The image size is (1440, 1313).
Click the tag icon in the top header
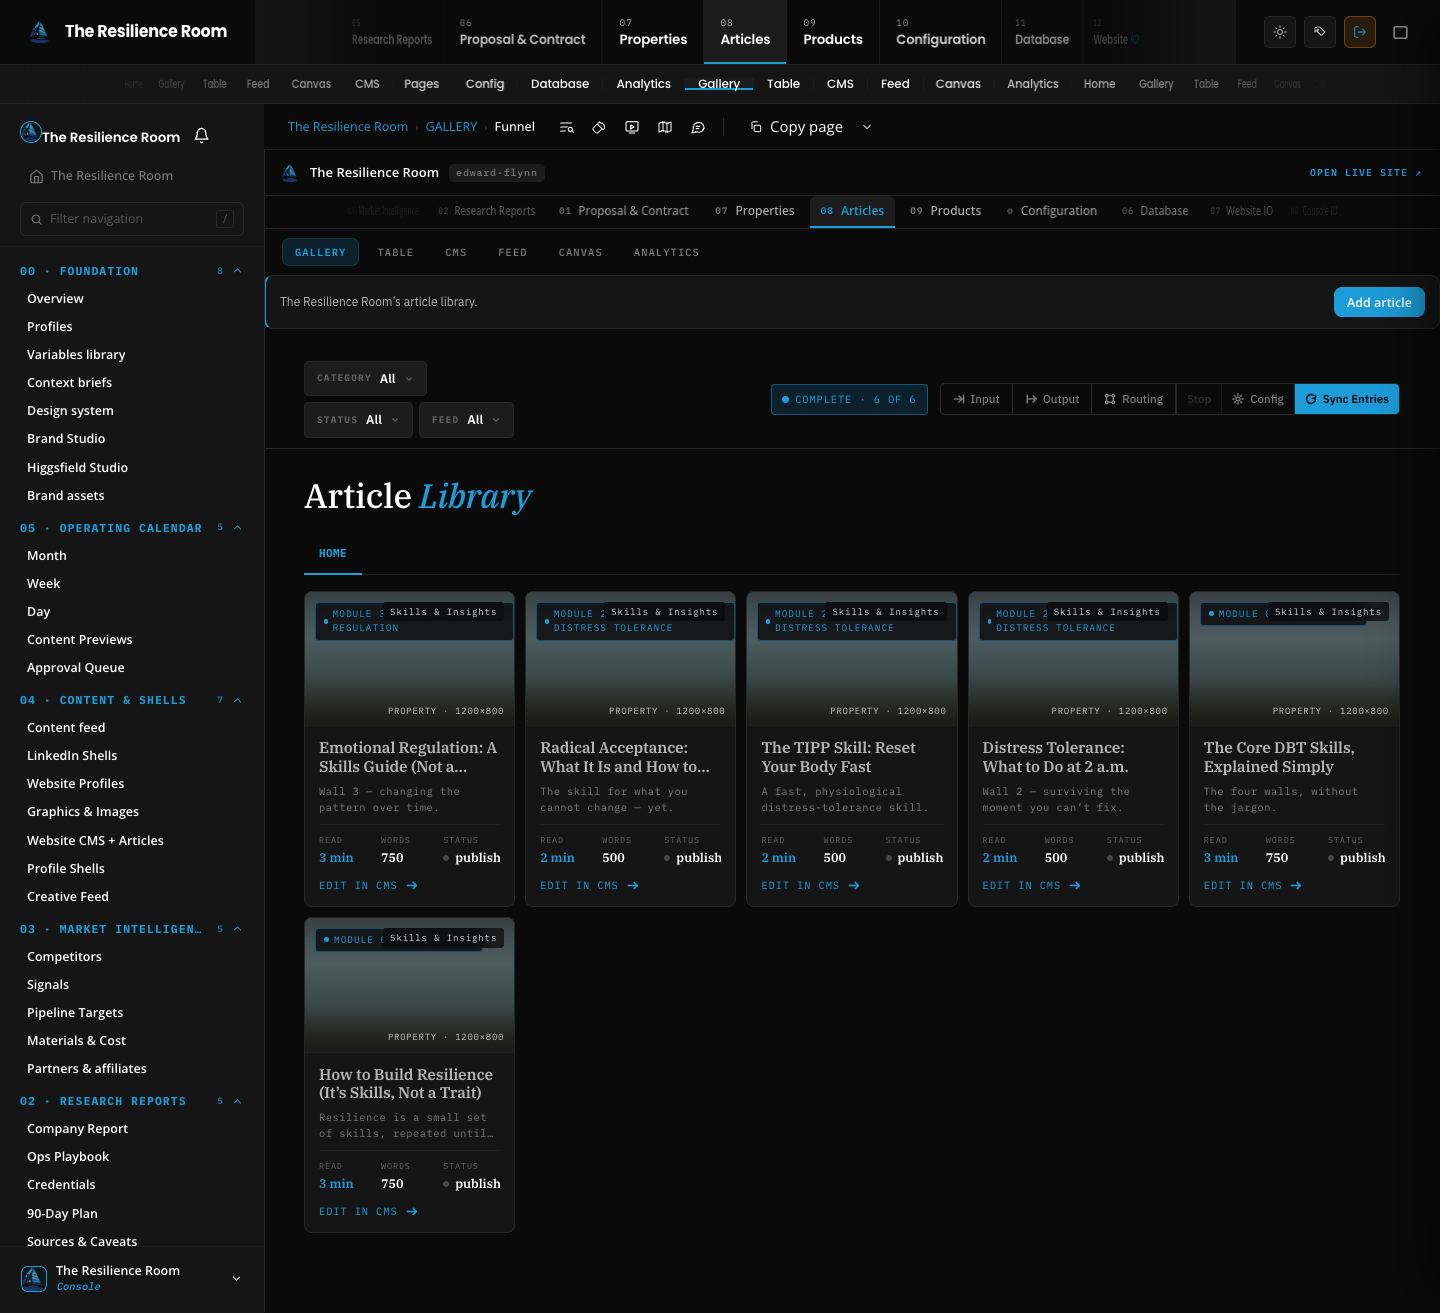[x=1320, y=32]
